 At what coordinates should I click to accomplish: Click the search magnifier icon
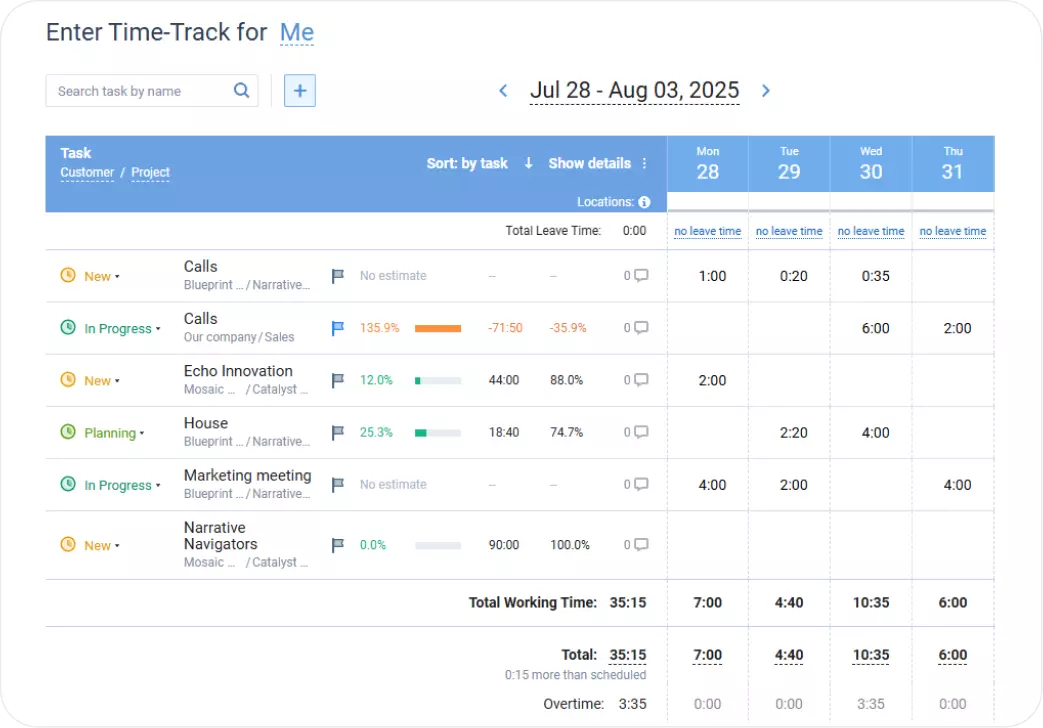pos(241,91)
